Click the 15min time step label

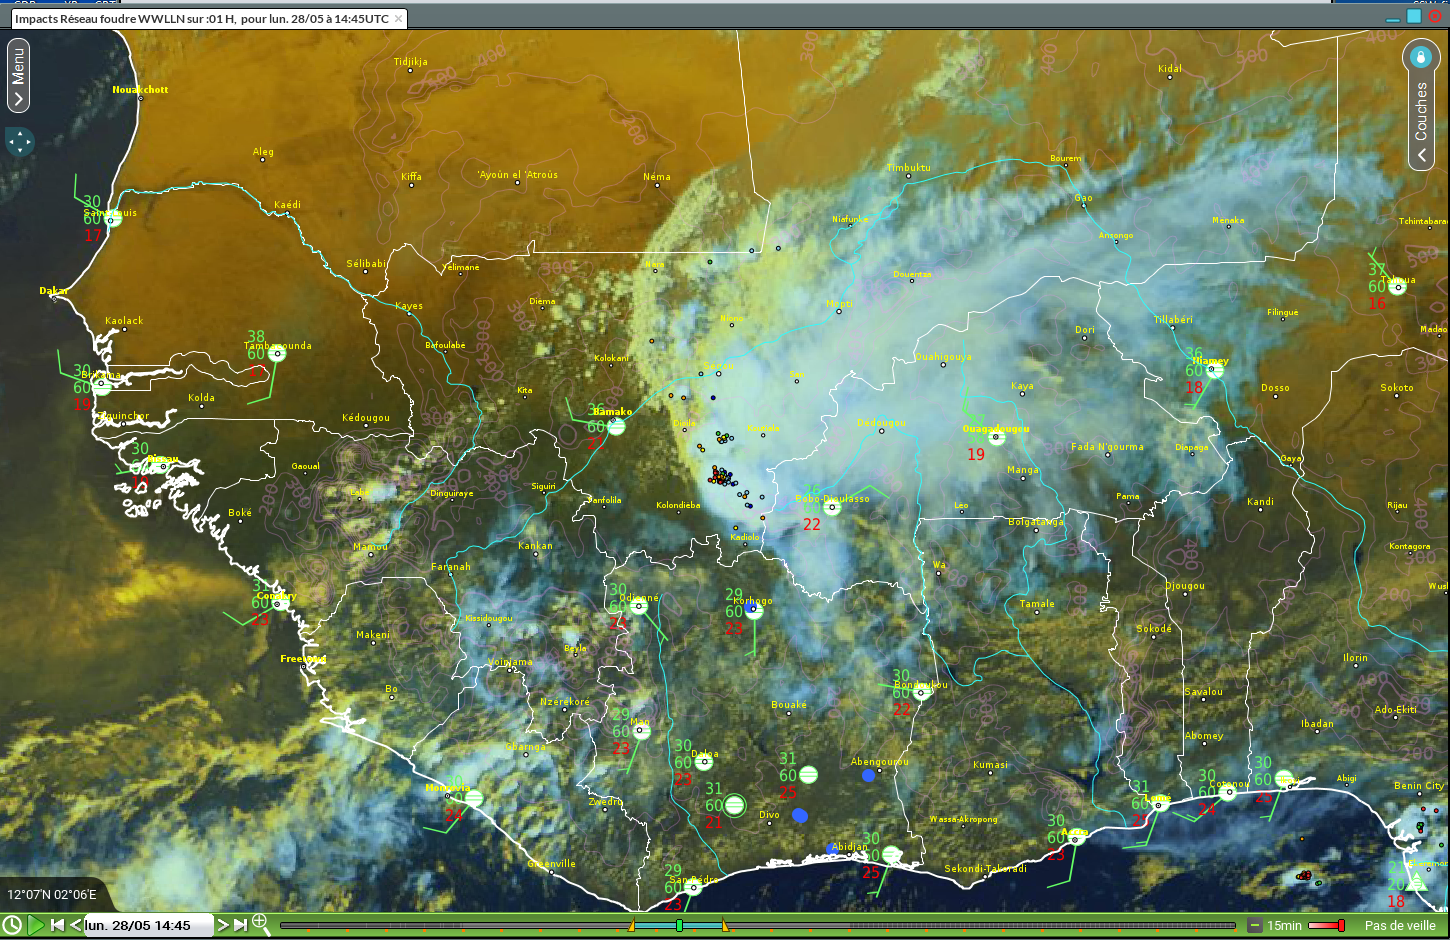coord(1284,925)
